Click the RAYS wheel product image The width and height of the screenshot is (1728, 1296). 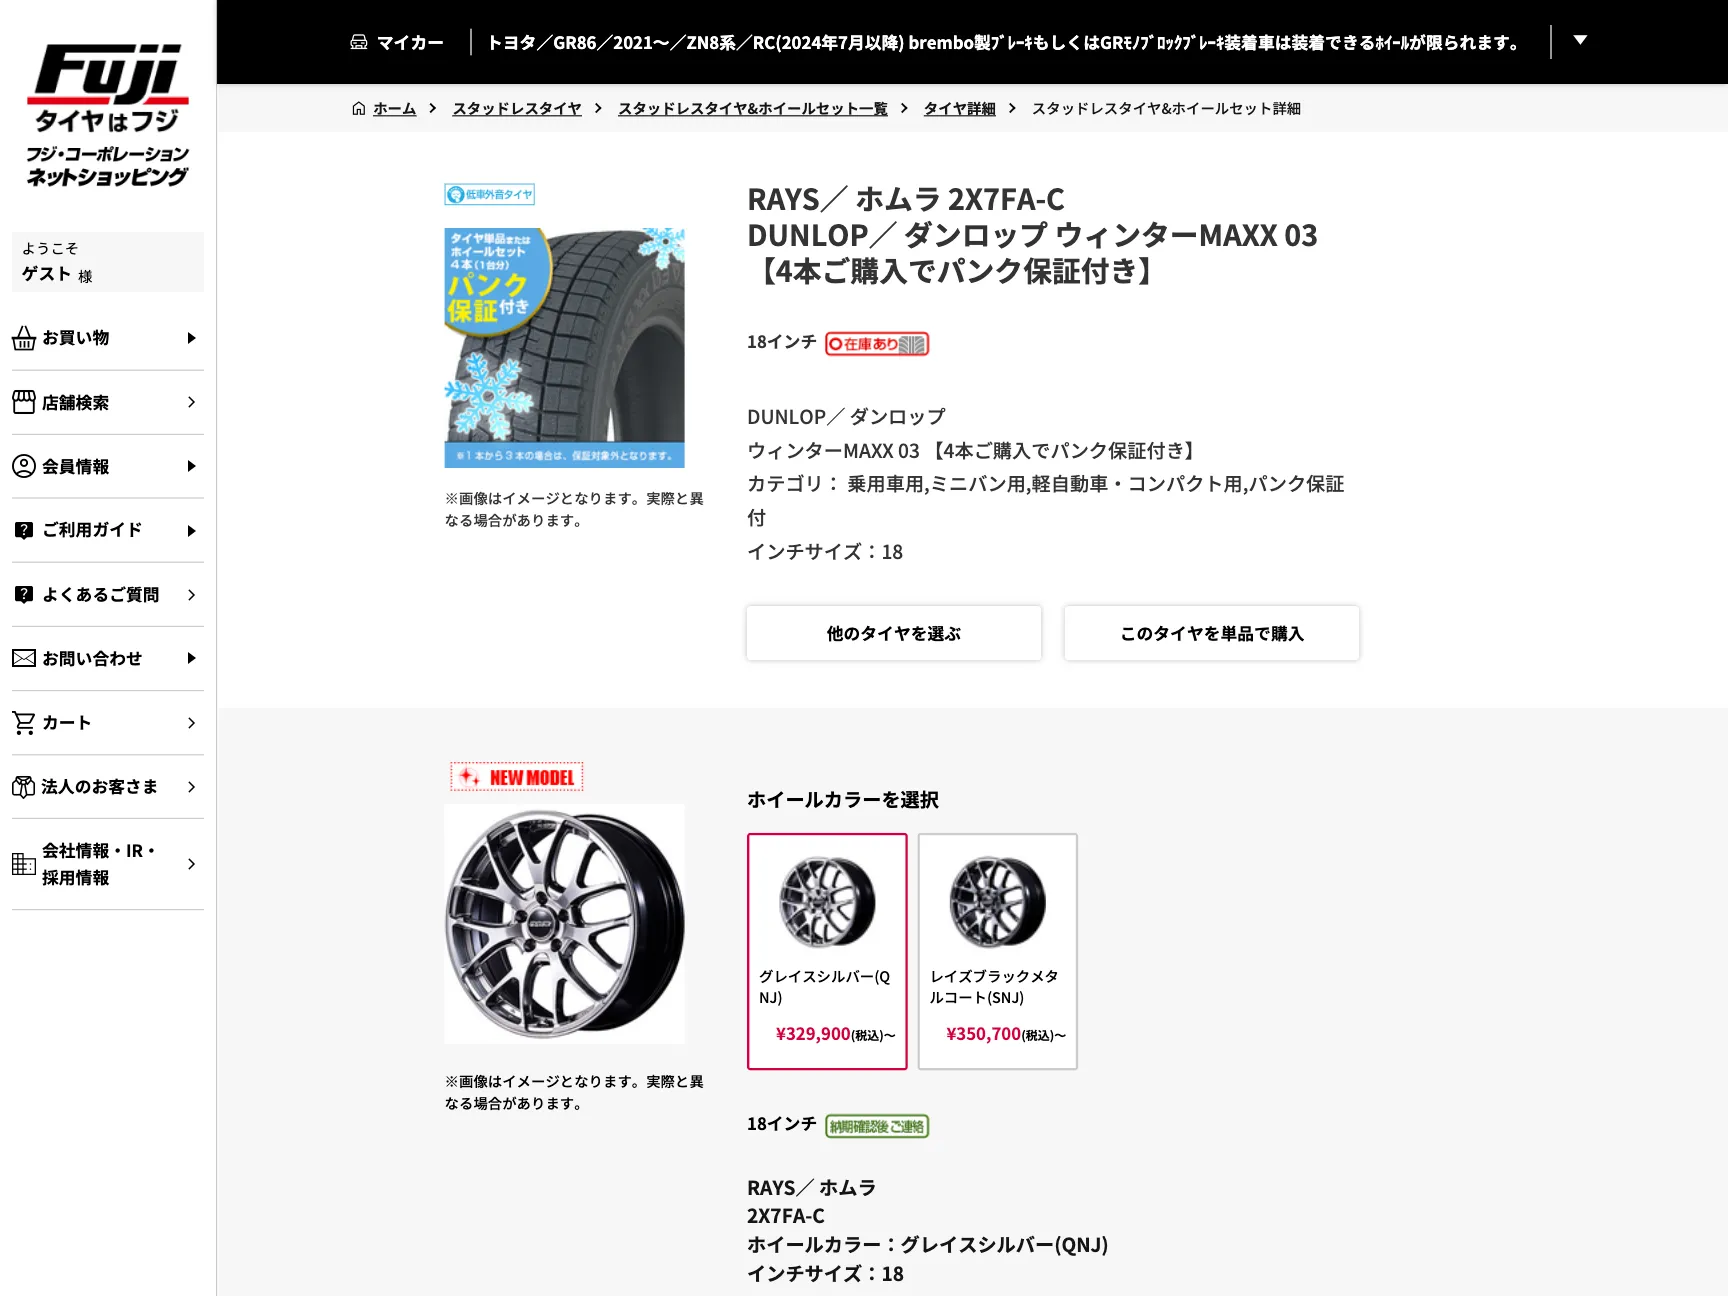(x=565, y=924)
